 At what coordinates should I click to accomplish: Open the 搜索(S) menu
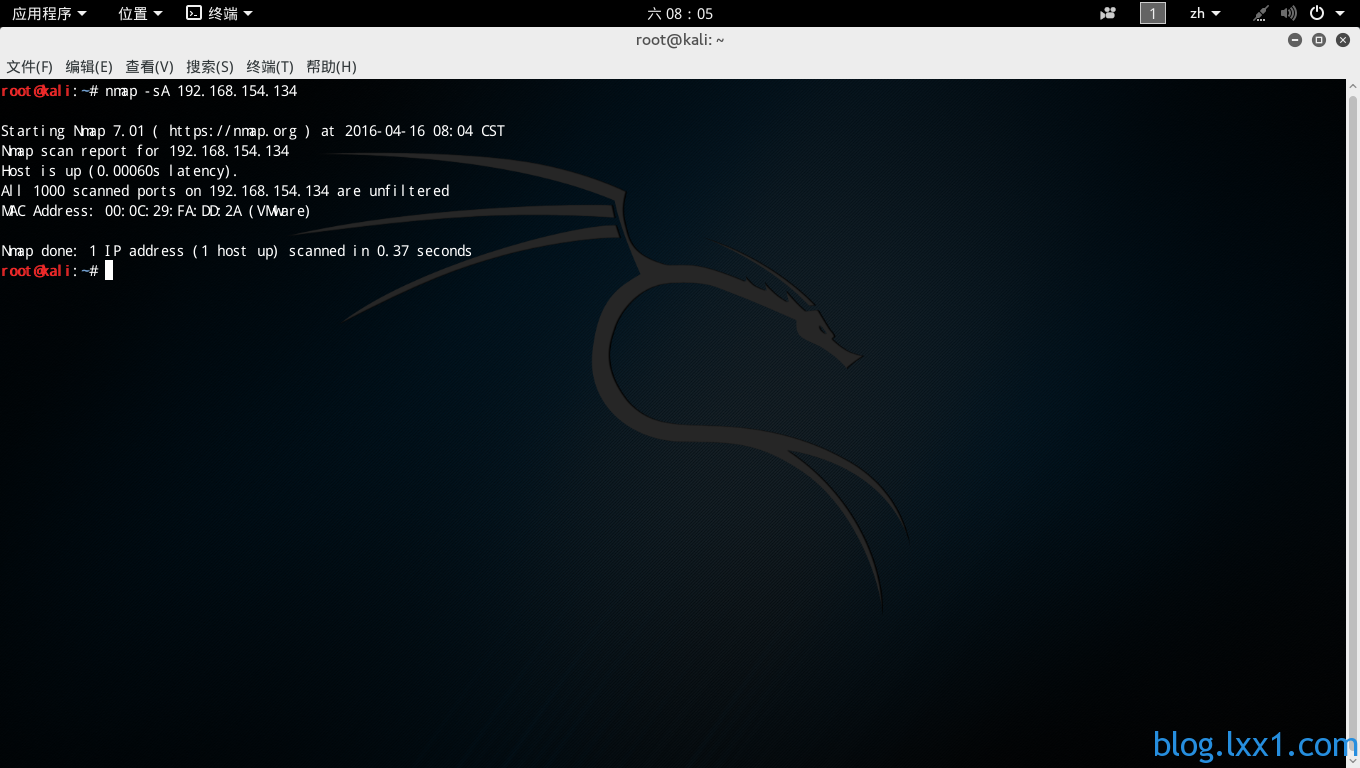pyautogui.click(x=210, y=67)
